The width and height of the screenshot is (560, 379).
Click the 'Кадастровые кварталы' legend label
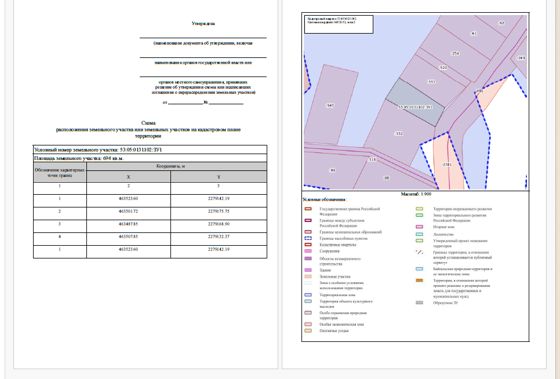338,245
